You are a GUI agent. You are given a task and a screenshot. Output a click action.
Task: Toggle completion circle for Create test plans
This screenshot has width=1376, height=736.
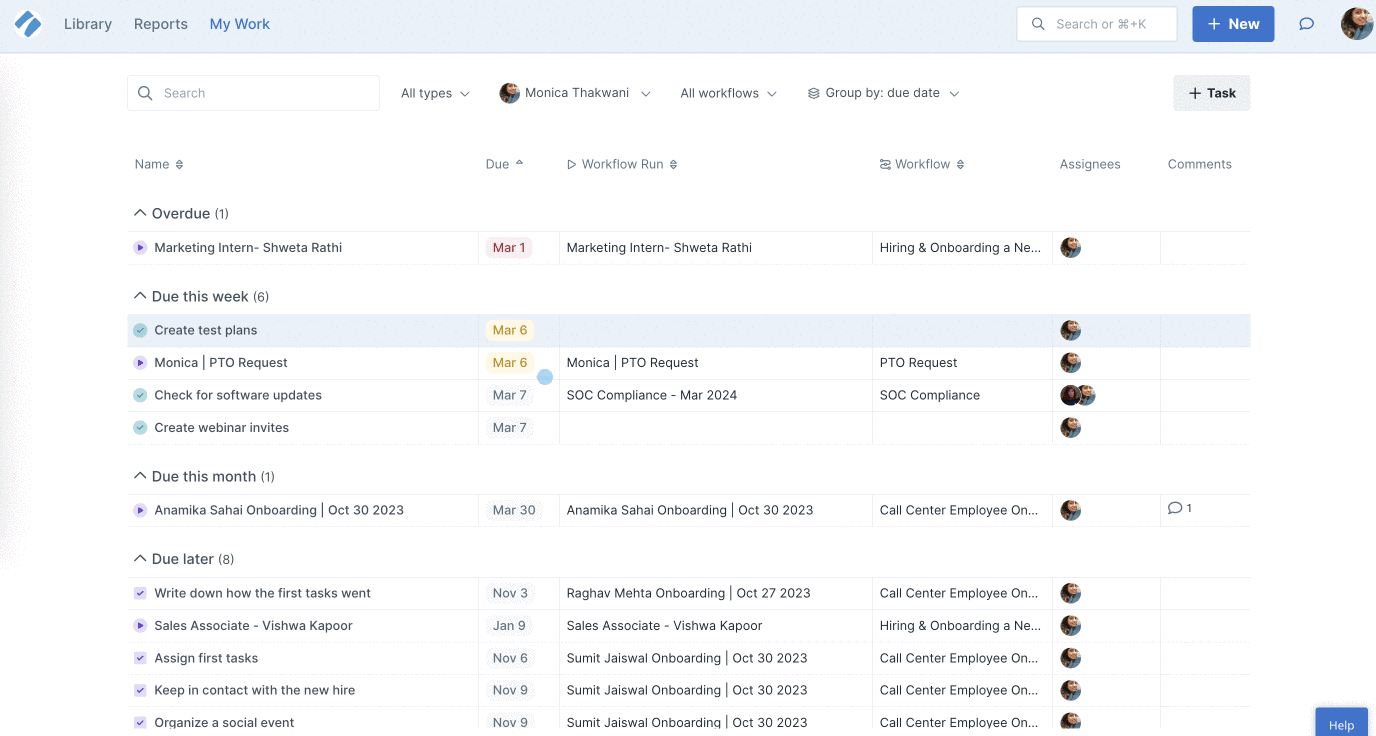pos(140,330)
